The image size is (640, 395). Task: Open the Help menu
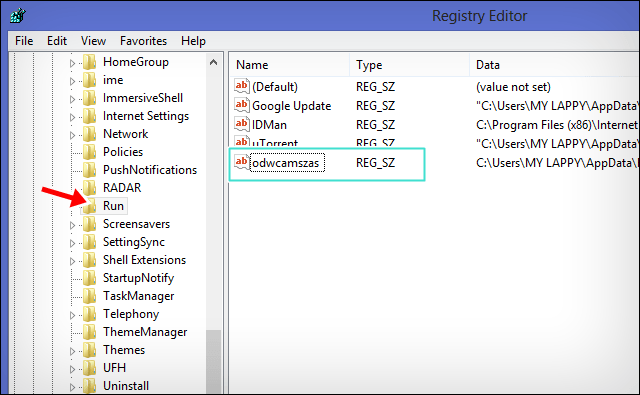(x=193, y=41)
